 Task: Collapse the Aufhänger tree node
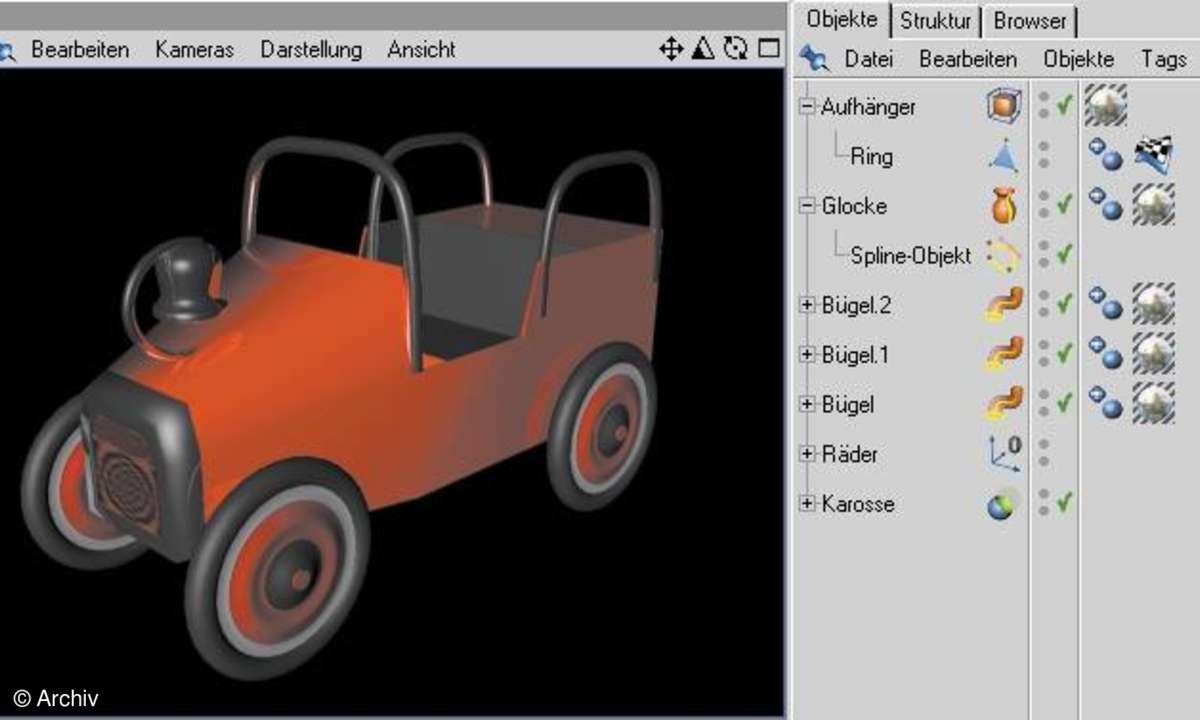(x=807, y=106)
